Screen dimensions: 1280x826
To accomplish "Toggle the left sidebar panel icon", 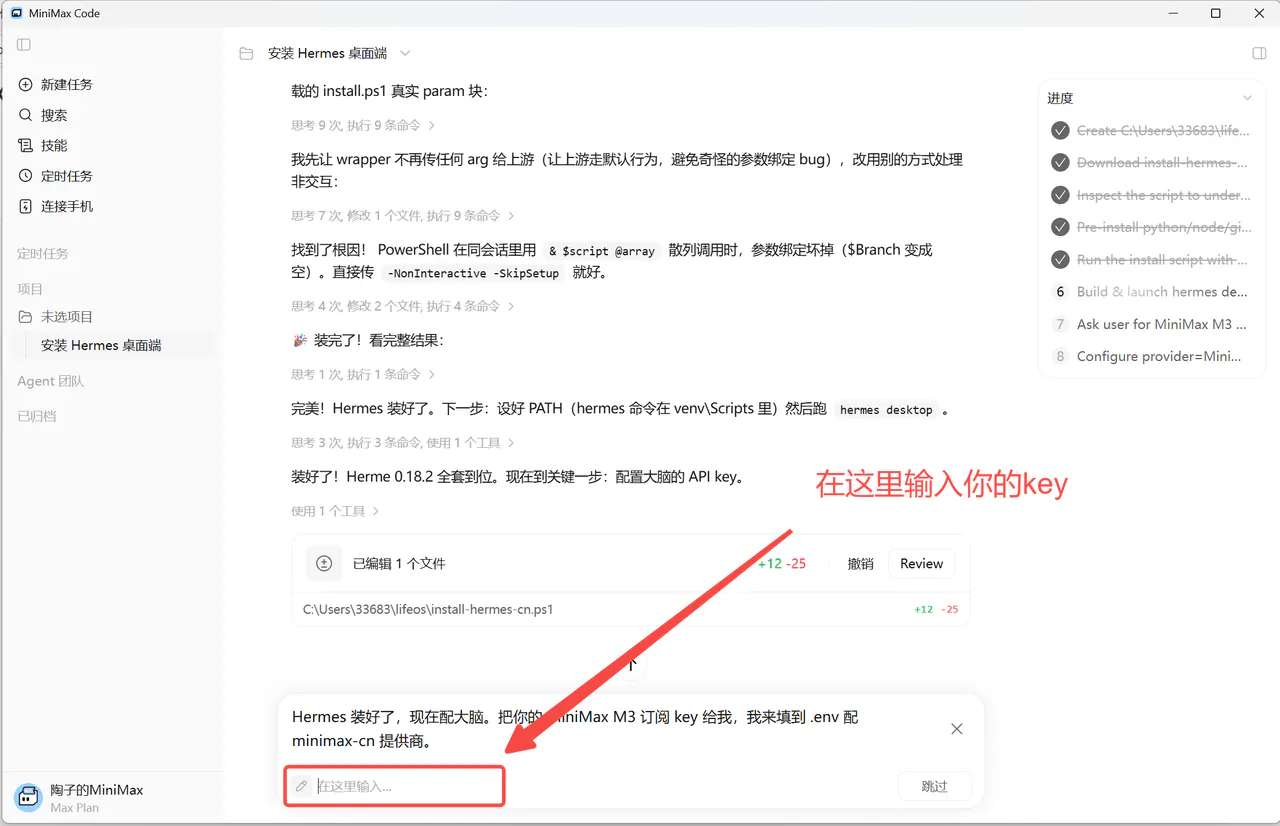I will pos(24,44).
